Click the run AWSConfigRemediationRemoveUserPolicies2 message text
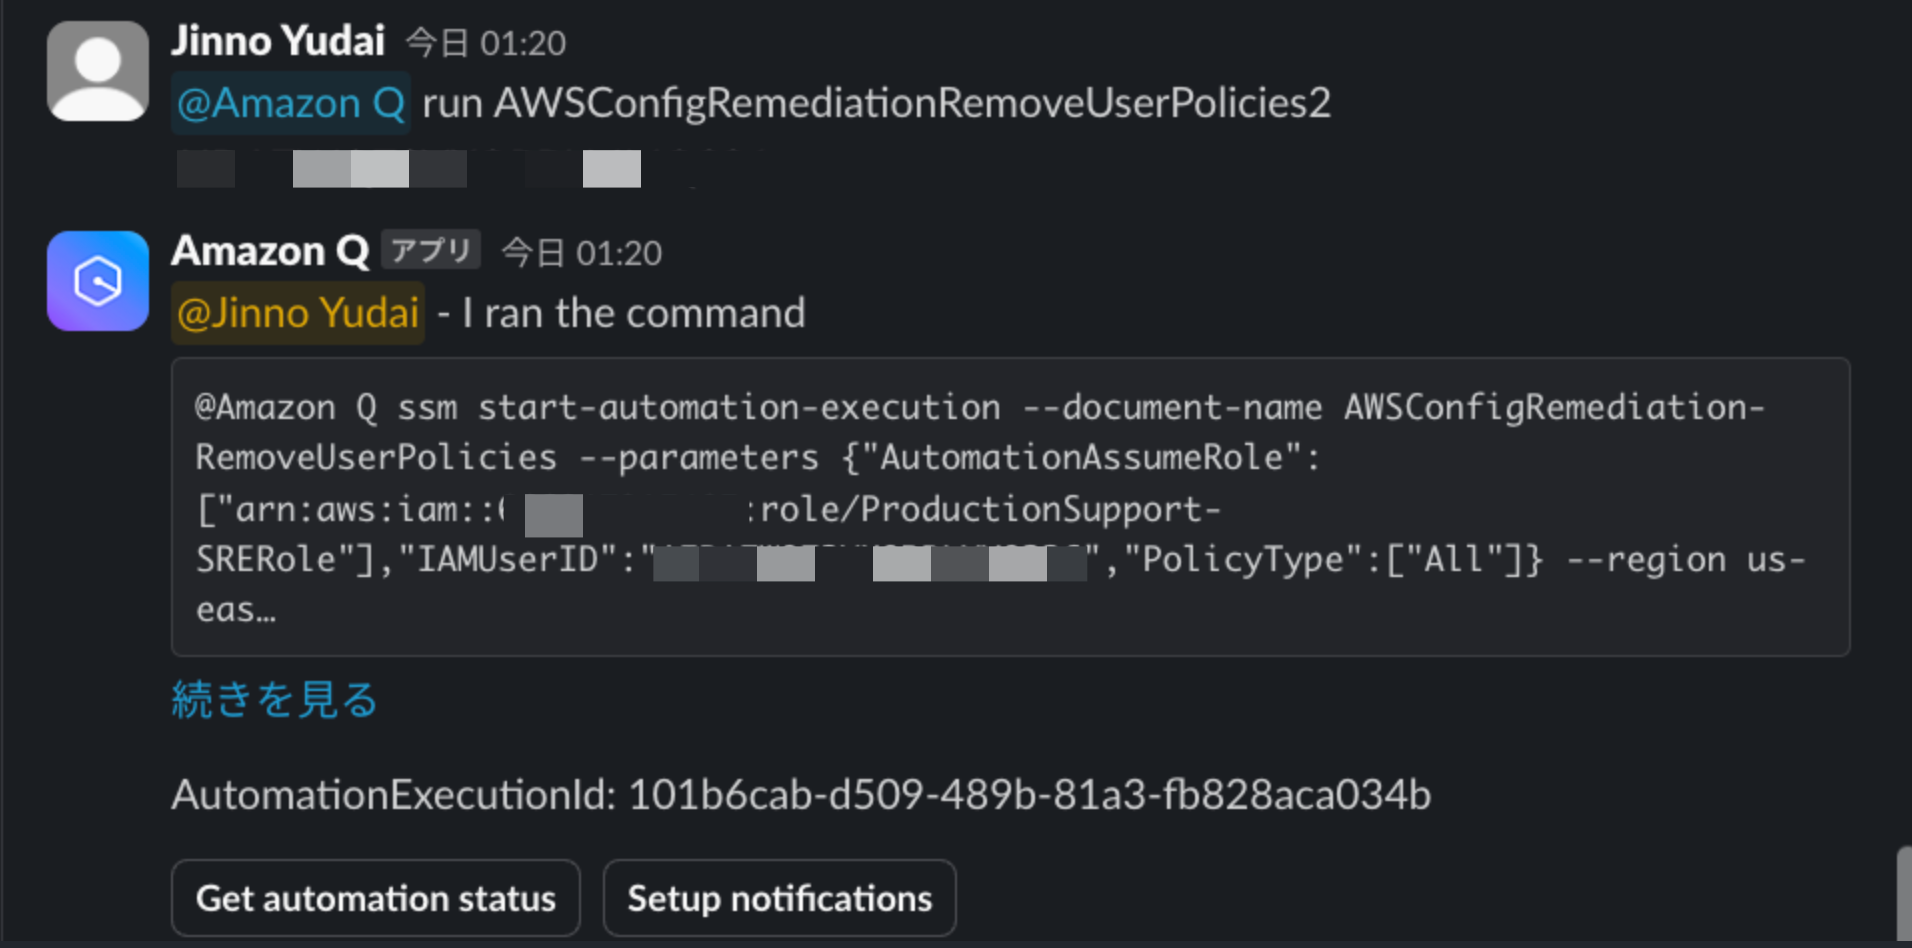The height and width of the screenshot is (948, 1912). [876, 103]
